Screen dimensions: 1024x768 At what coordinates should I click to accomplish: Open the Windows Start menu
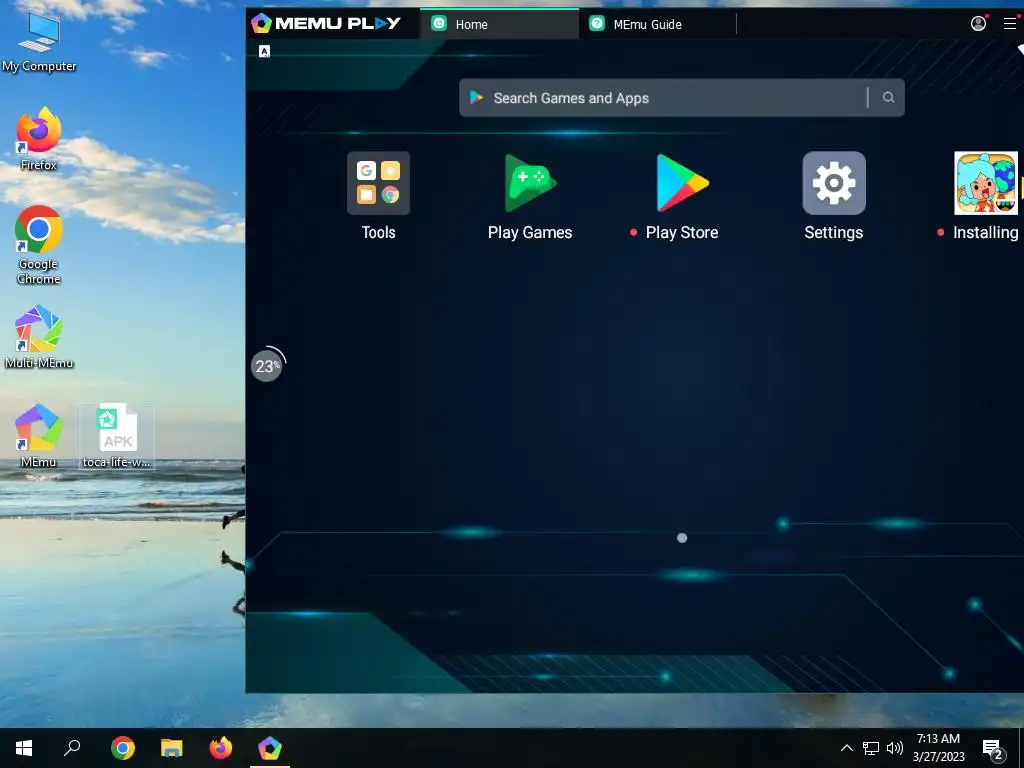tap(24, 748)
